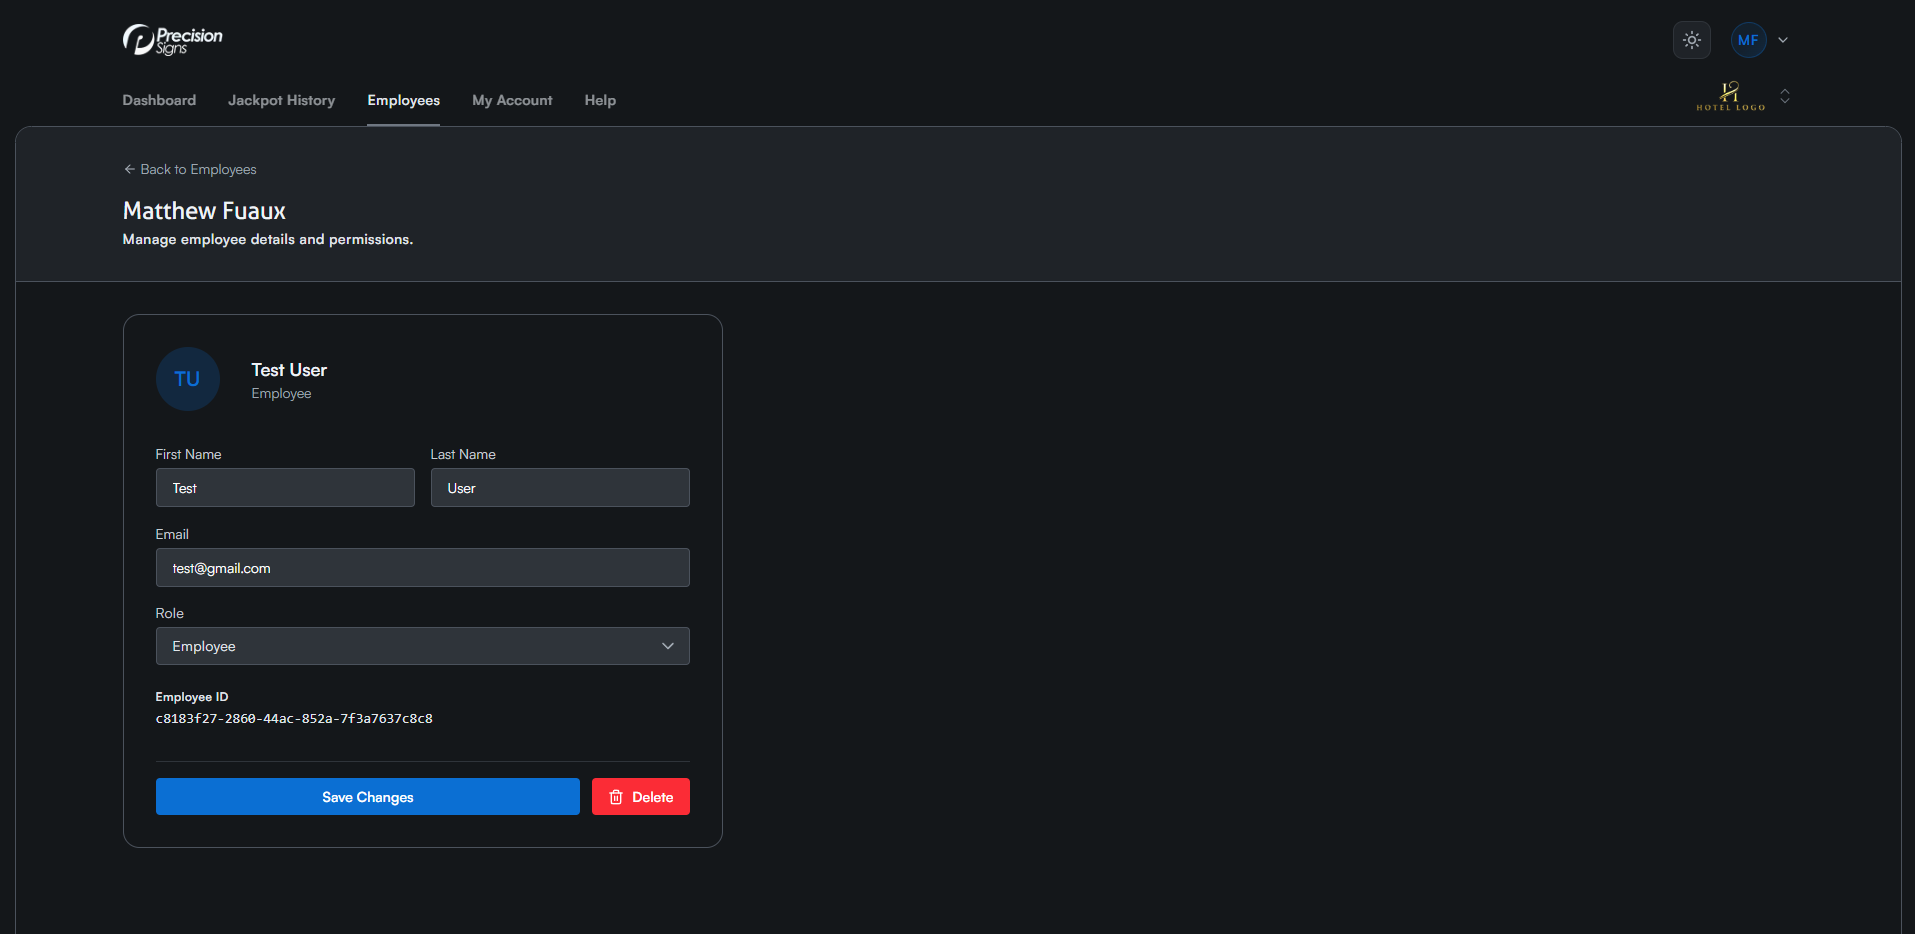The height and width of the screenshot is (934, 1915).
Task: Go to the Dashboard tab
Action: [x=159, y=100]
